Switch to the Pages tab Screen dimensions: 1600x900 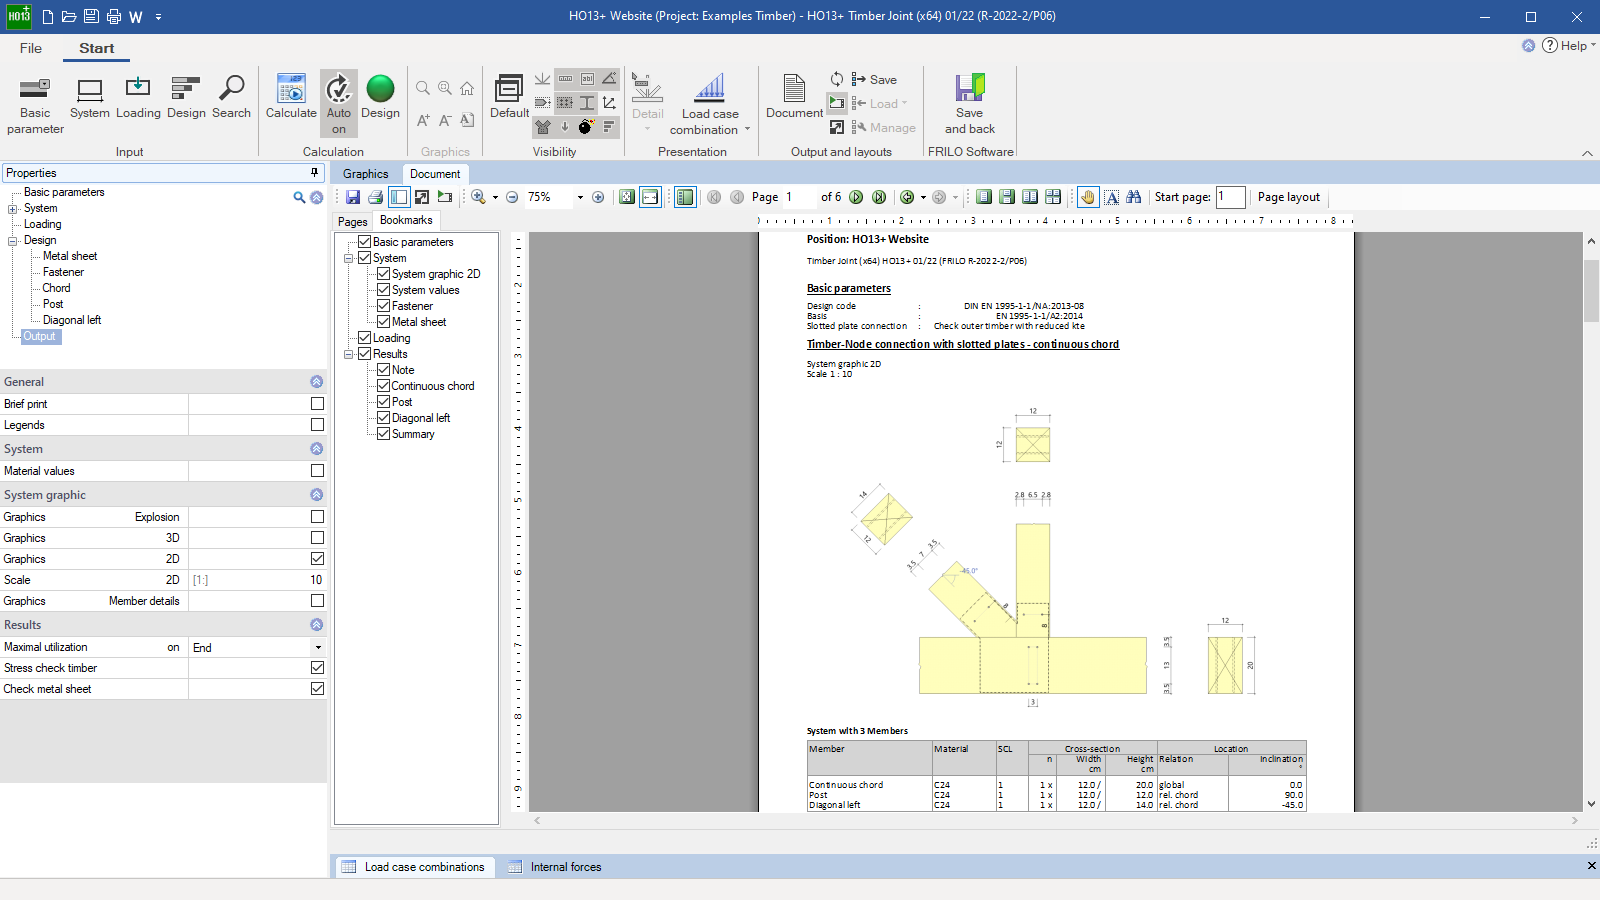coord(352,222)
